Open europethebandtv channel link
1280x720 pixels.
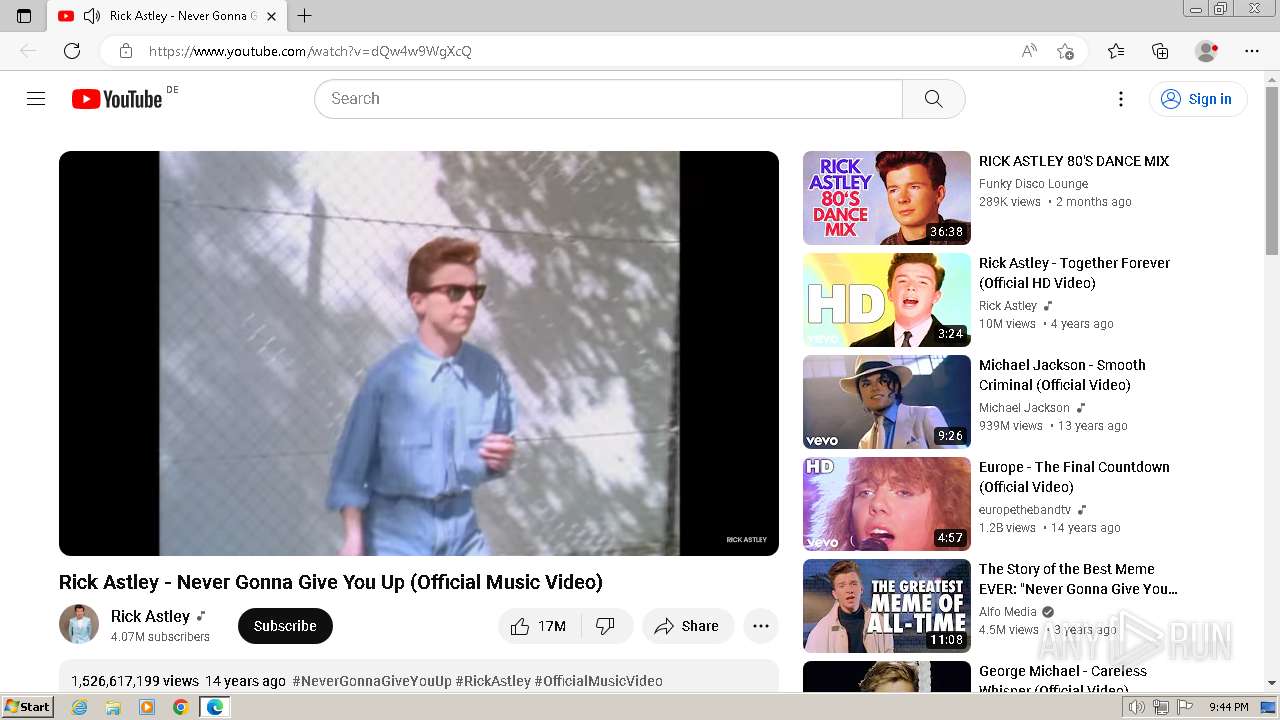point(1025,510)
